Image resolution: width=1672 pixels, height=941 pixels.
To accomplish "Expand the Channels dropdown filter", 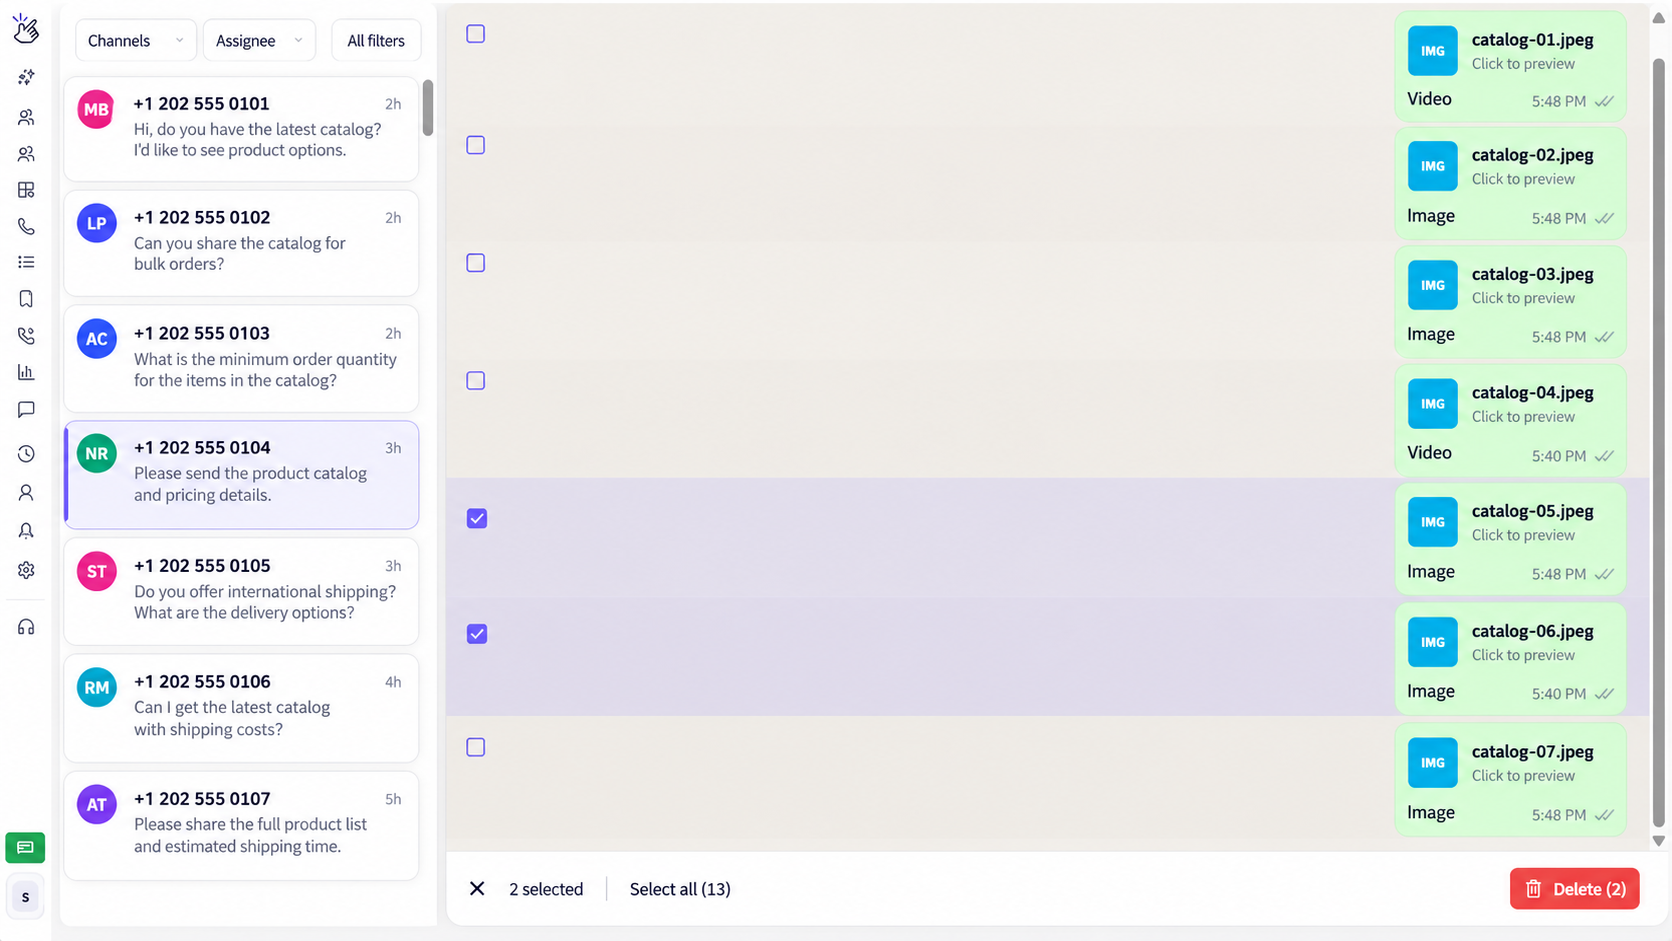I will 136,41.
